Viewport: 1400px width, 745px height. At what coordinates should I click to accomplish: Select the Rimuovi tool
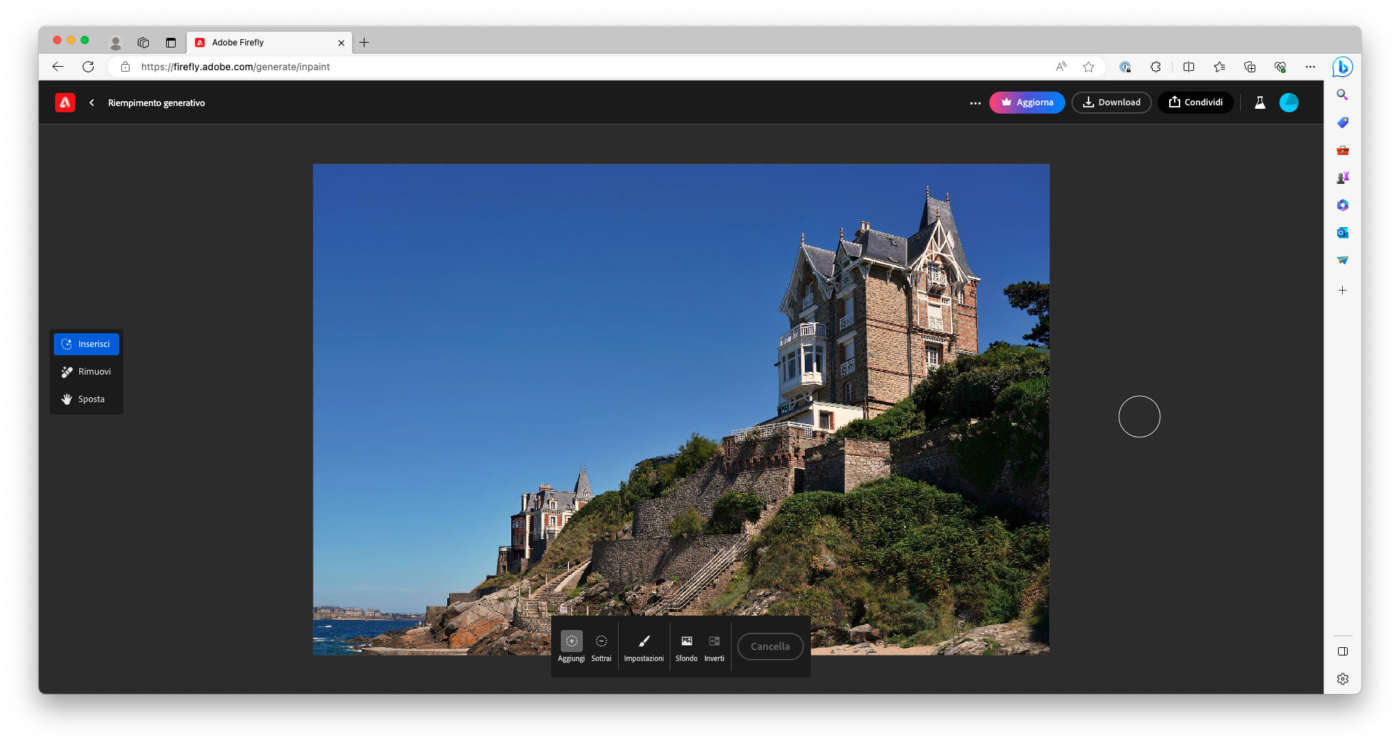86,372
